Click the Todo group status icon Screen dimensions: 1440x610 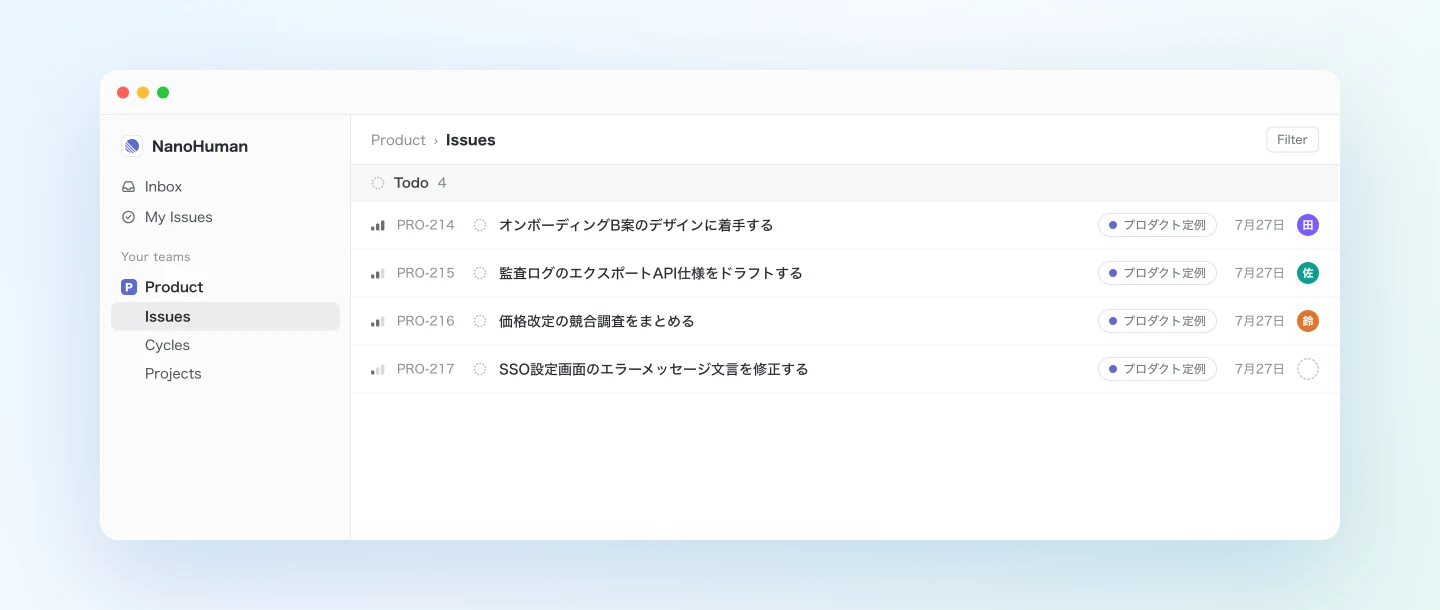378,183
